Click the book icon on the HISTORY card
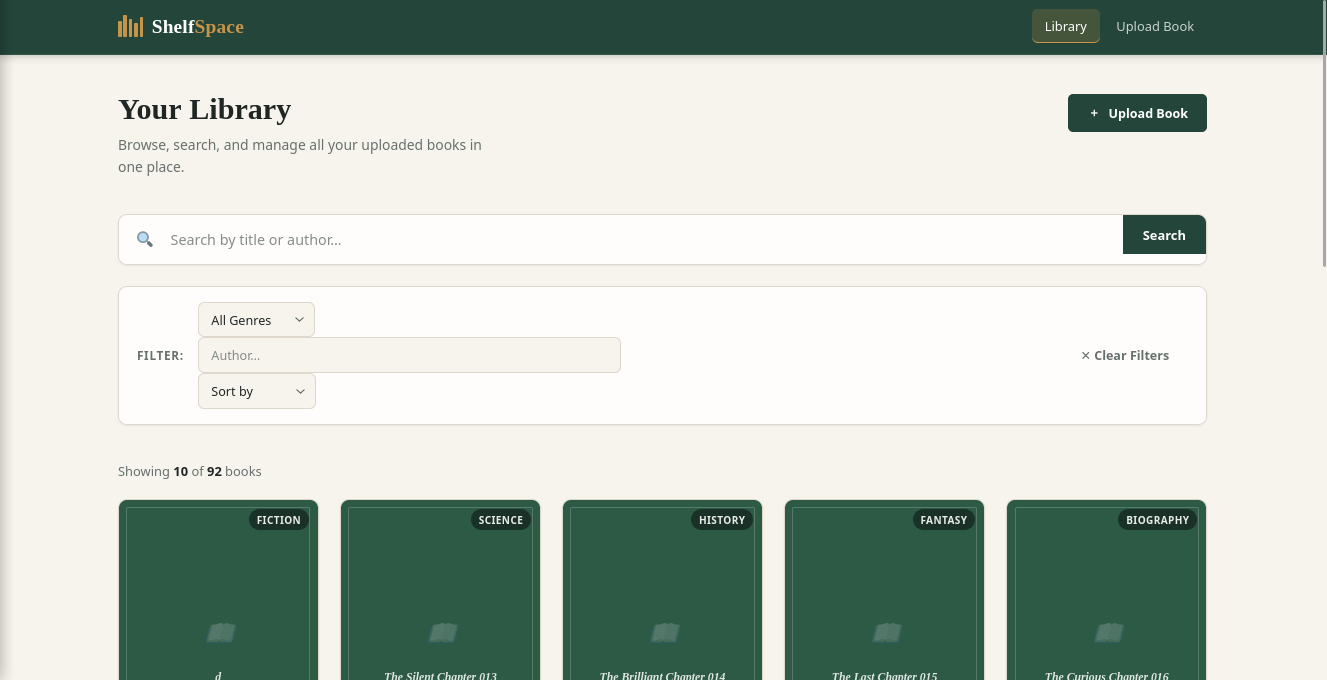The height and width of the screenshot is (680, 1327). (x=664, y=632)
